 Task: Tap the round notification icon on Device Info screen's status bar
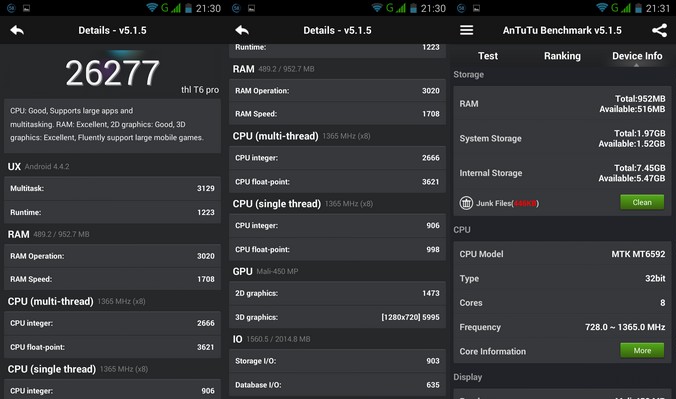point(461,8)
